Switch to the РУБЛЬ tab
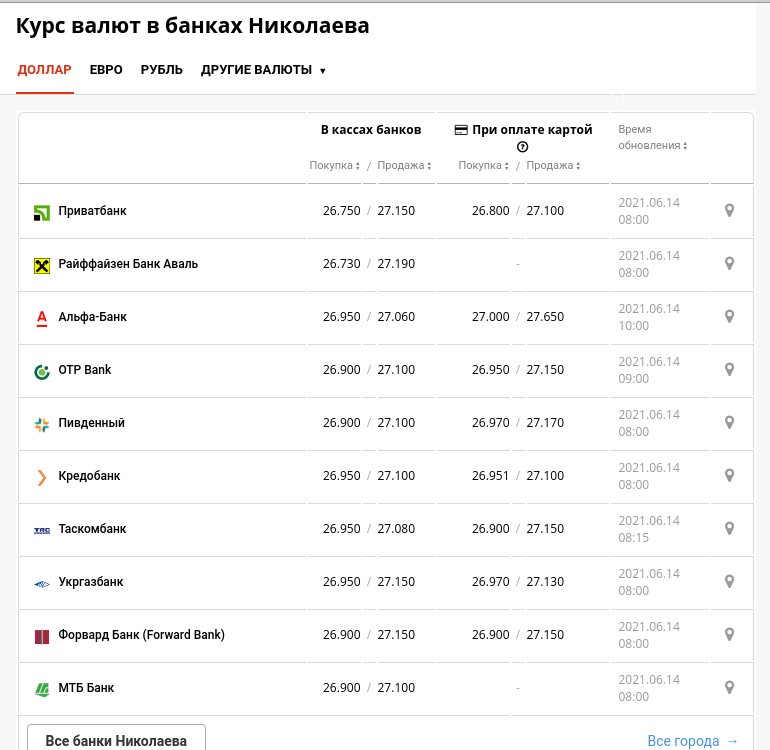The height and width of the screenshot is (750, 770). (162, 70)
